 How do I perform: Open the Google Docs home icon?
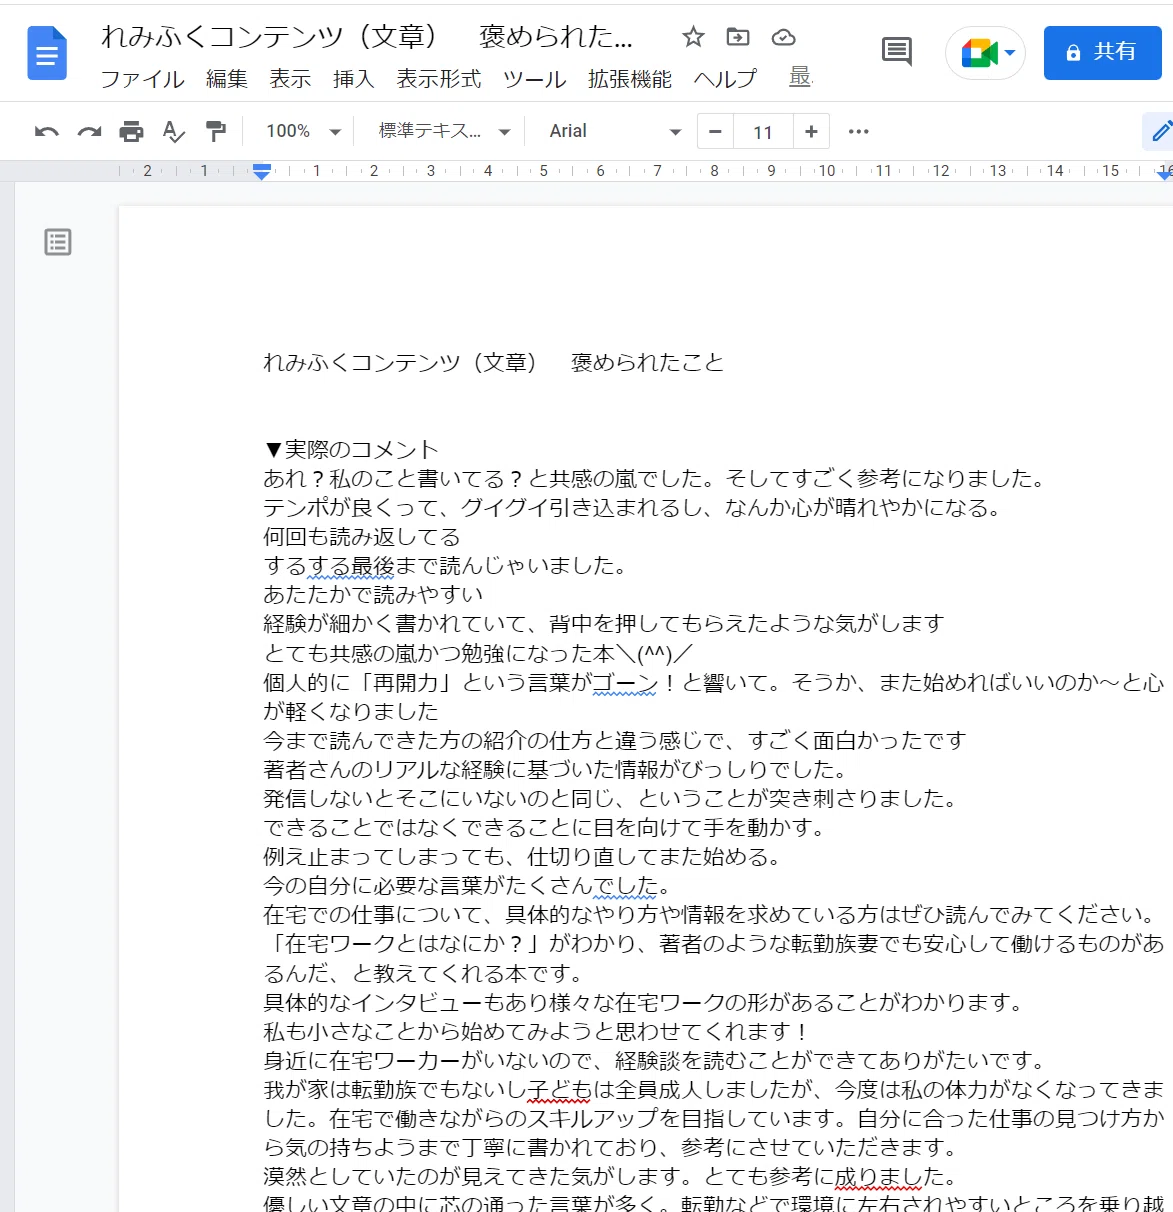tap(47, 53)
